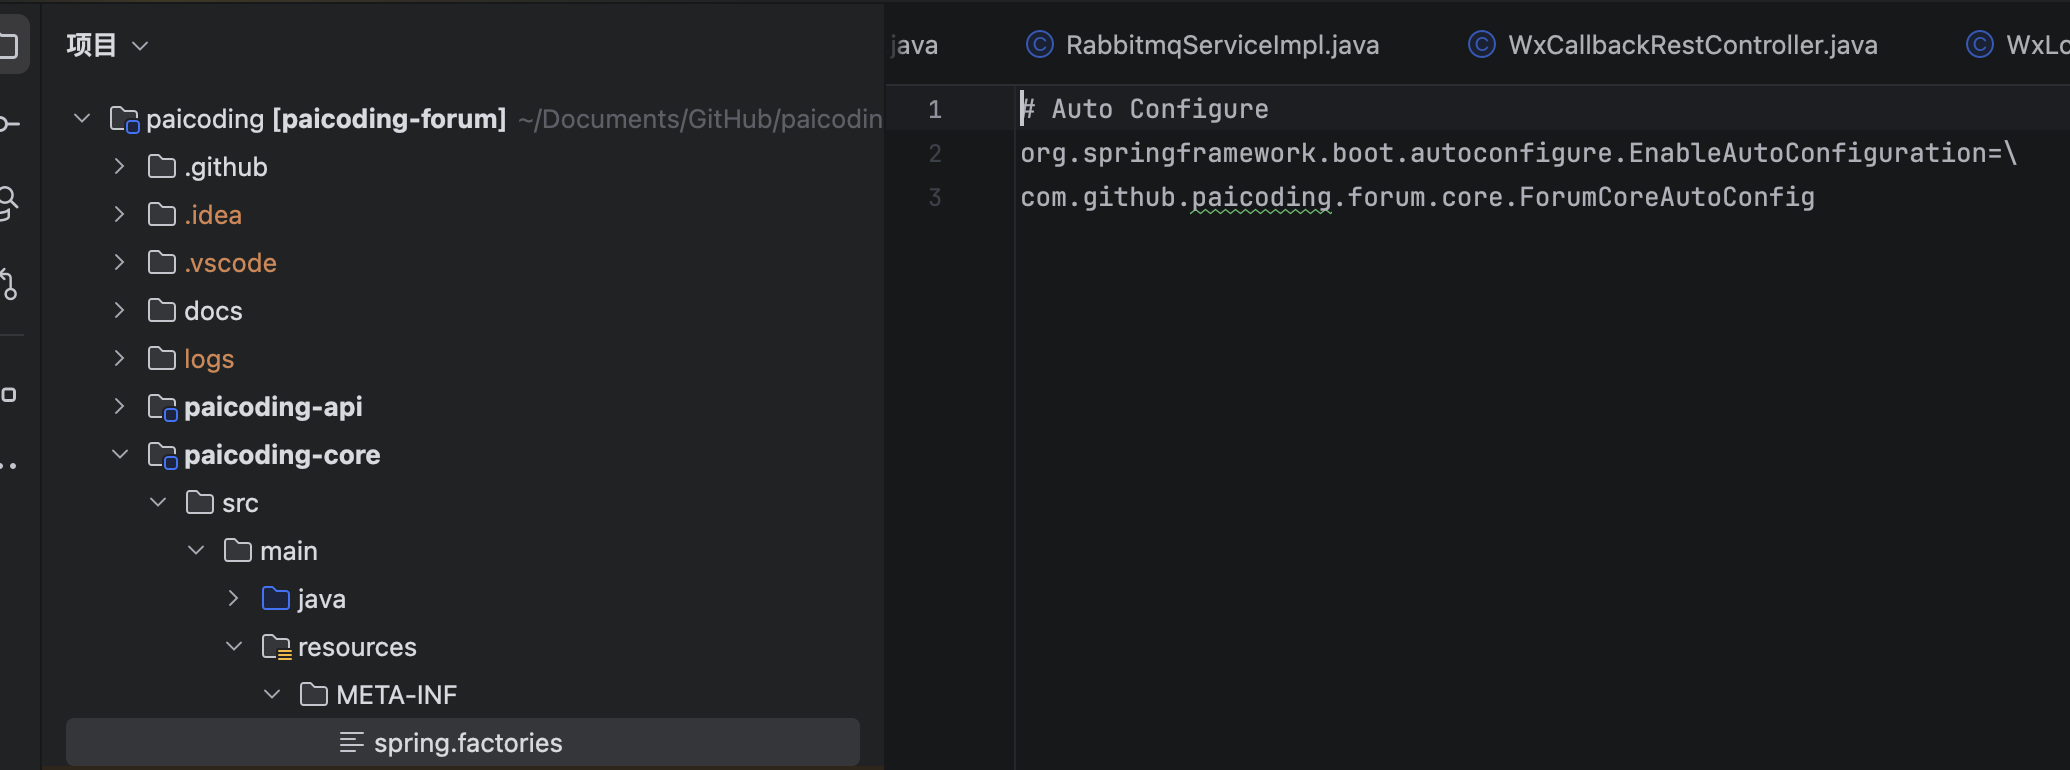Open the Pull Requests sidebar icon
This screenshot has height=770, width=2070.
click(10, 284)
